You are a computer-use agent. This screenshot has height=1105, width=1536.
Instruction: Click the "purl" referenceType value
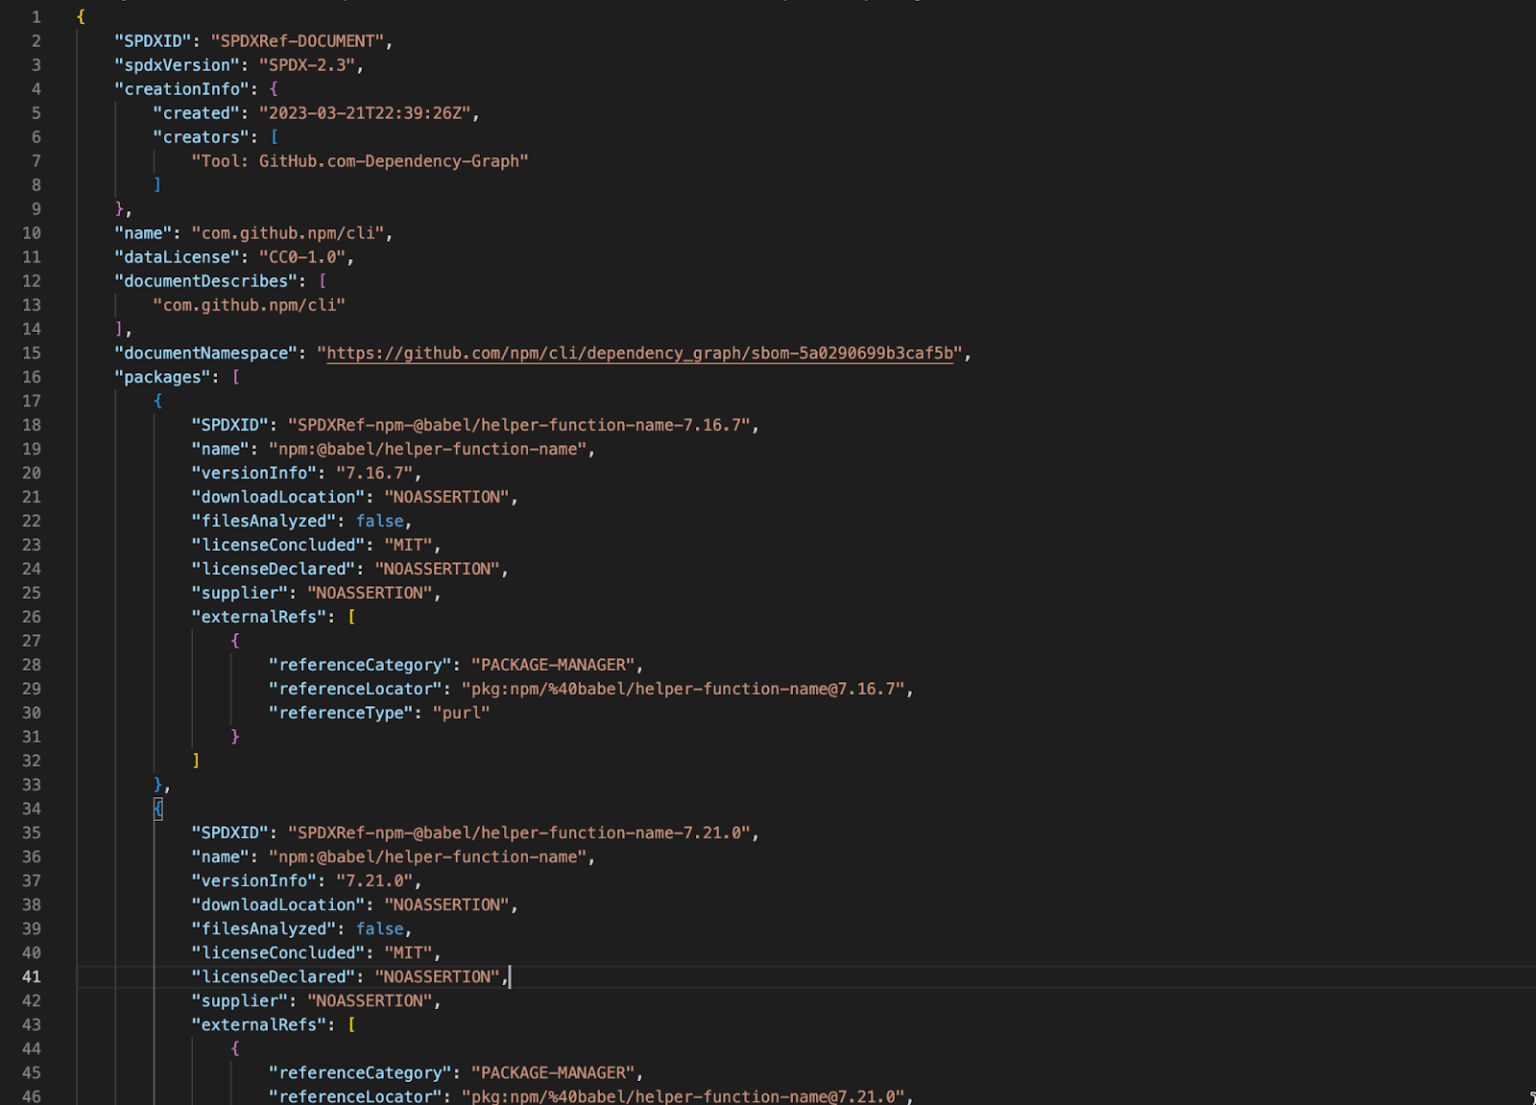[x=461, y=712]
